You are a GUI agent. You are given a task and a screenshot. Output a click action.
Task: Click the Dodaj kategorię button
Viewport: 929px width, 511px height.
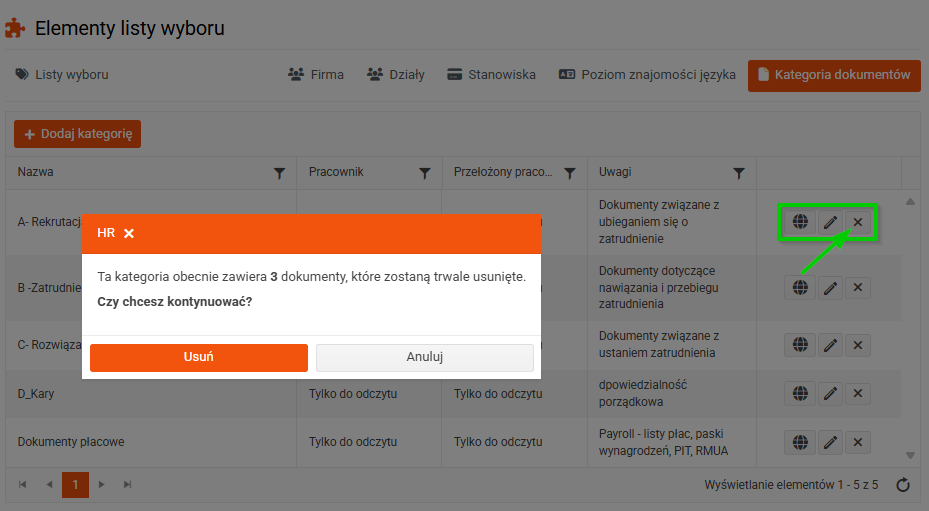click(x=78, y=134)
